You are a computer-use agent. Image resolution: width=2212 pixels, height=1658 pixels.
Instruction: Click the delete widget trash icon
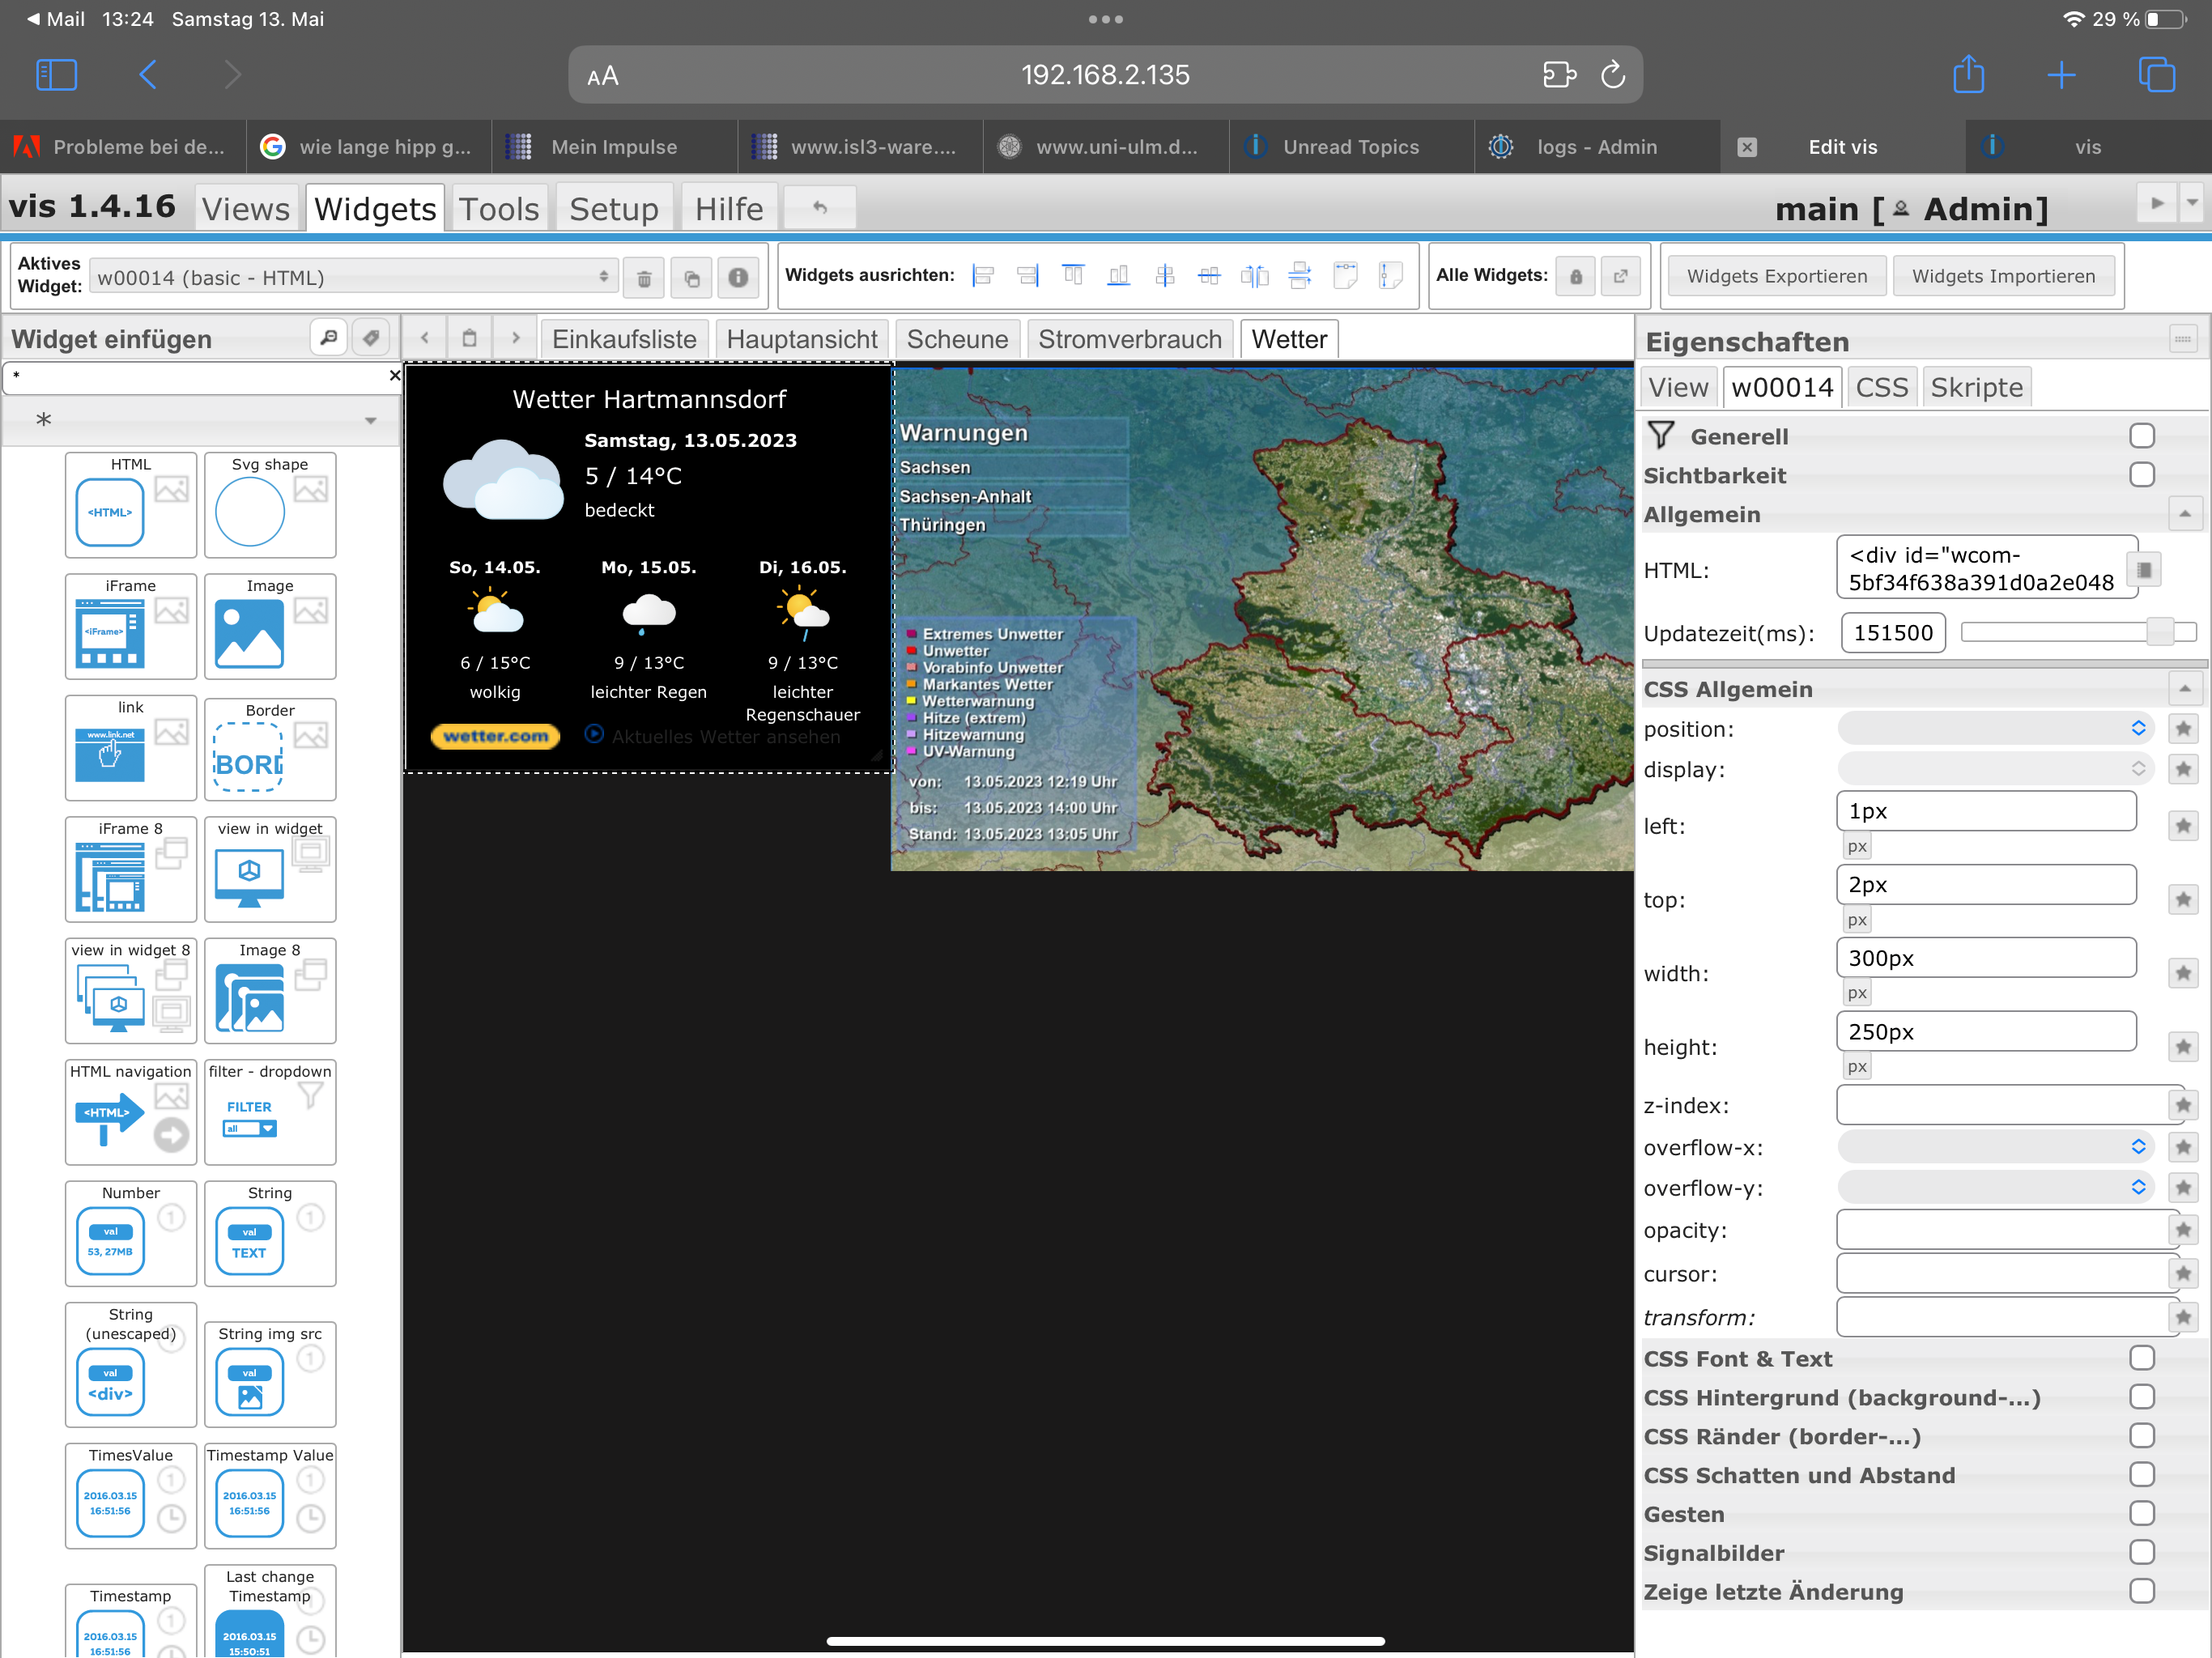pyautogui.click(x=644, y=278)
